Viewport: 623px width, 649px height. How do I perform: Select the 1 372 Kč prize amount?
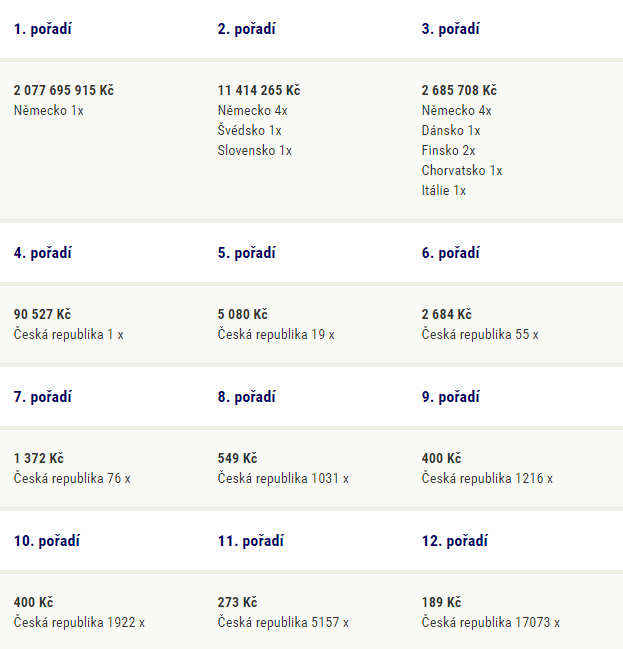(39, 458)
